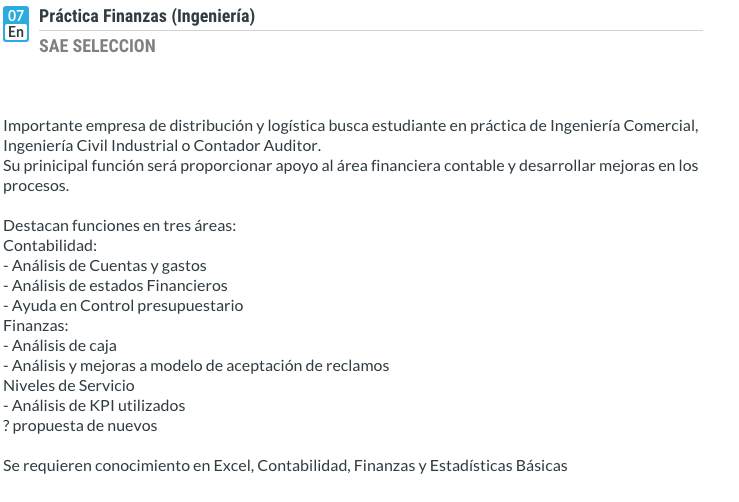The width and height of the screenshot is (739, 502).
Task: Click the sentence starting Su principal función
Action: pos(350,166)
